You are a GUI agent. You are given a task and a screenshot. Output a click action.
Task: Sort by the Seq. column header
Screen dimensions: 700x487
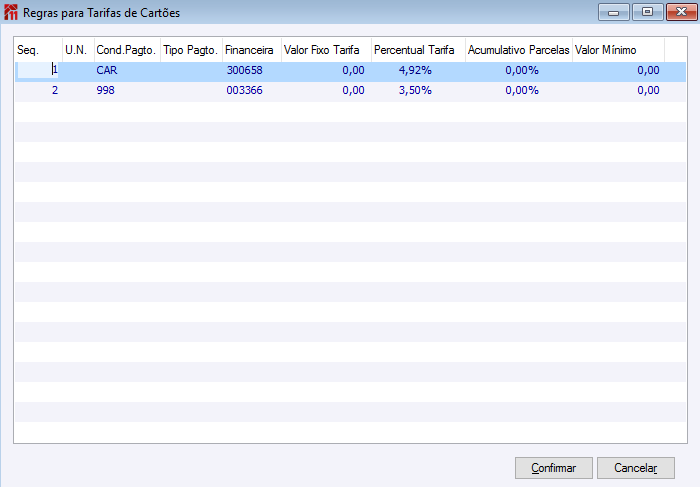click(39, 50)
